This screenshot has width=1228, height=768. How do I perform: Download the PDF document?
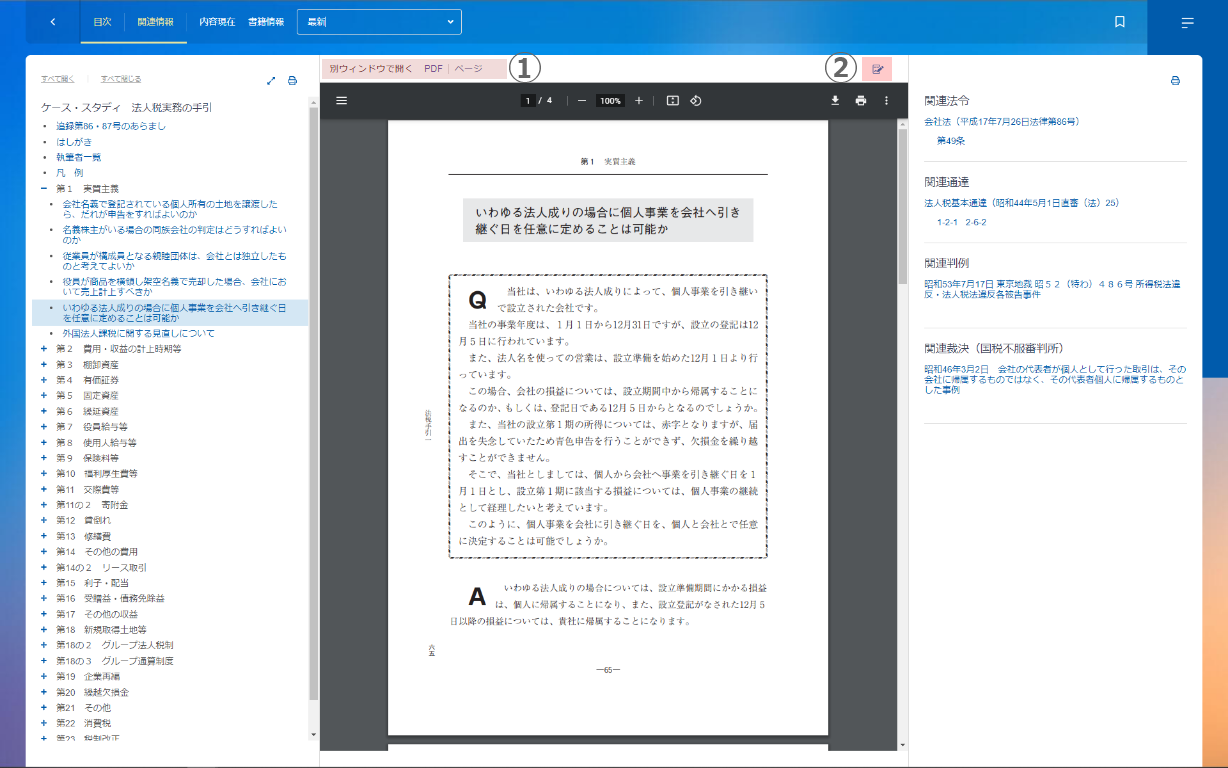(x=835, y=100)
